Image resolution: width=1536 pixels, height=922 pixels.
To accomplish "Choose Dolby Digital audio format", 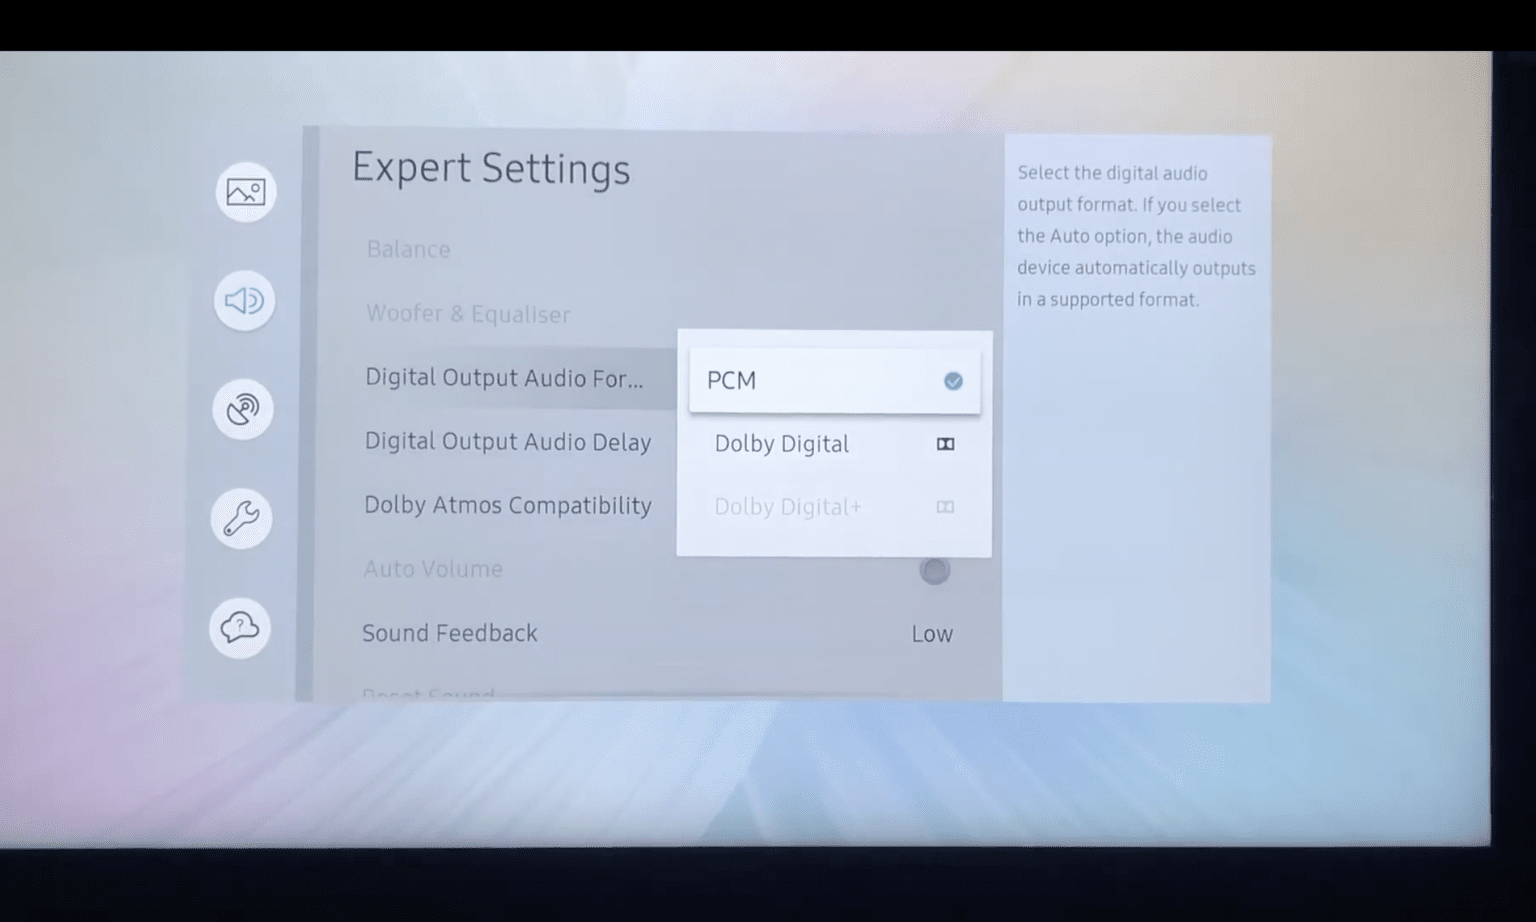I will click(834, 444).
